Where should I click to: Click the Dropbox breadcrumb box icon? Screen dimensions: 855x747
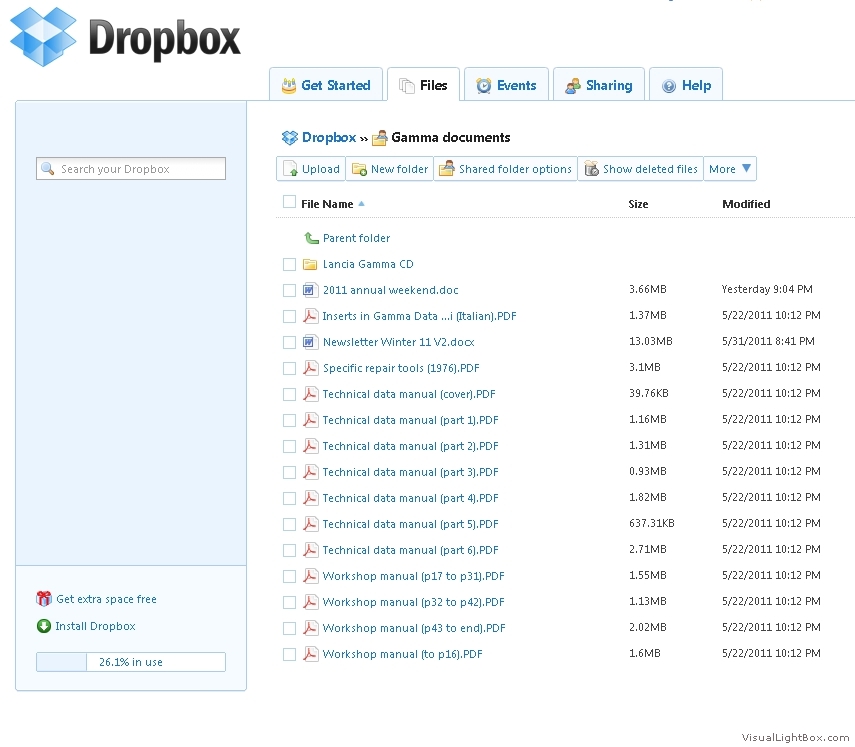coord(290,137)
